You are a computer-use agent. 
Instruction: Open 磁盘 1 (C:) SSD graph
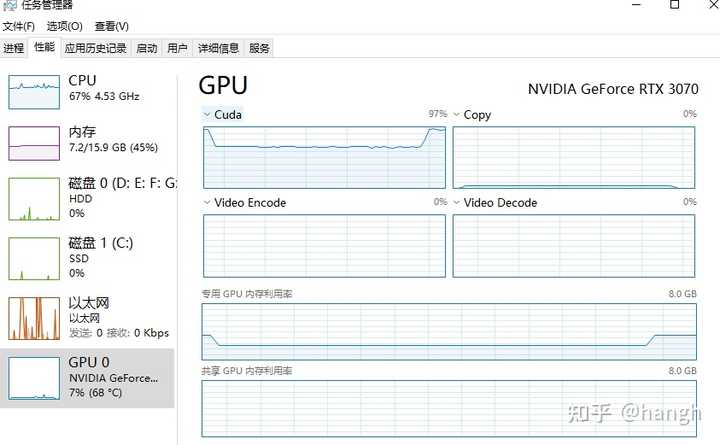pyautogui.click(x=34, y=258)
